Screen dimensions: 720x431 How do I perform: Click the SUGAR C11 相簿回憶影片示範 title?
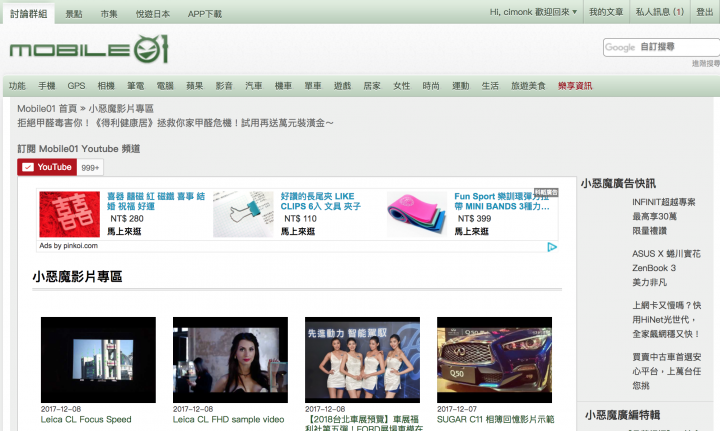click(x=495, y=420)
